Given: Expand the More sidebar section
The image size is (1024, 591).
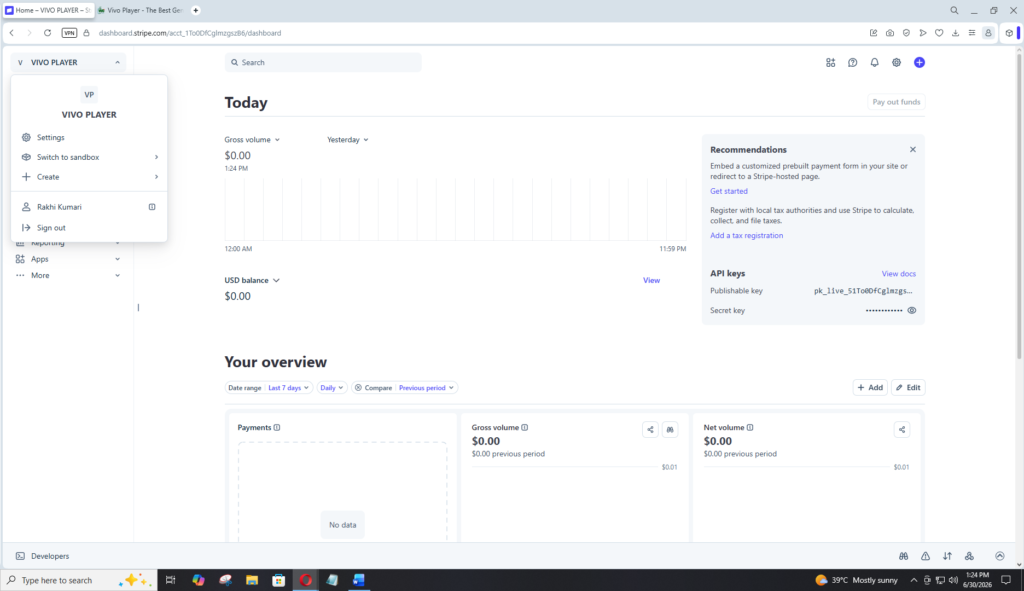Looking at the screenshot, I should pos(68,276).
